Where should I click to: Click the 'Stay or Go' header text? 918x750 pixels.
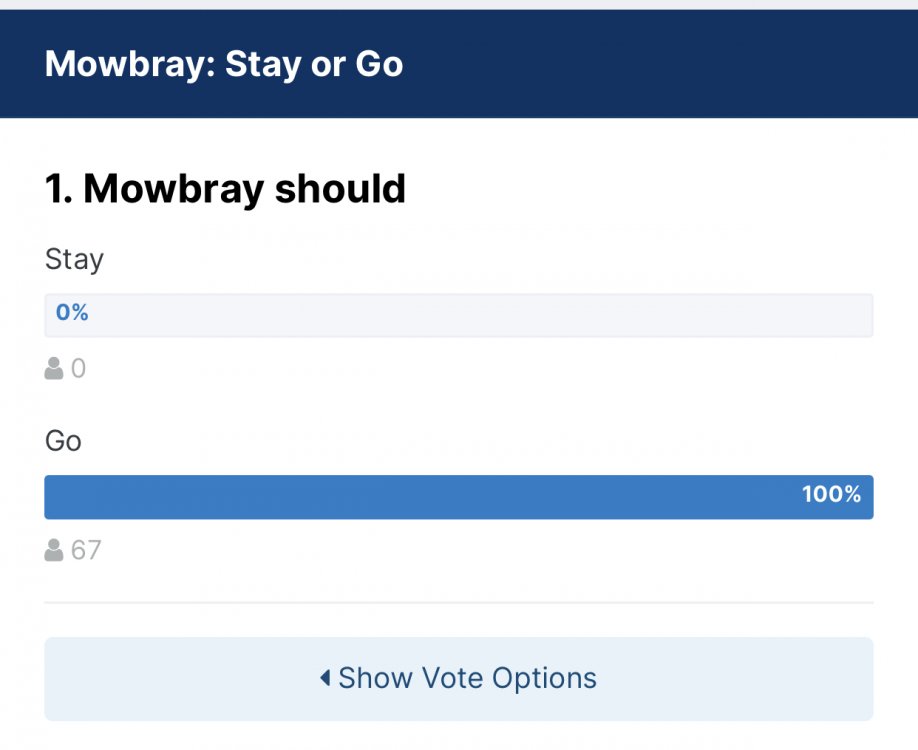314,64
